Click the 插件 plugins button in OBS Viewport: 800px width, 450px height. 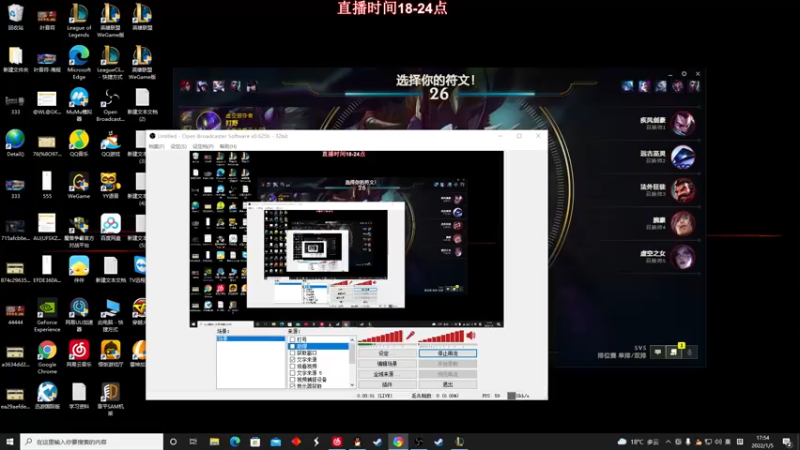point(387,385)
